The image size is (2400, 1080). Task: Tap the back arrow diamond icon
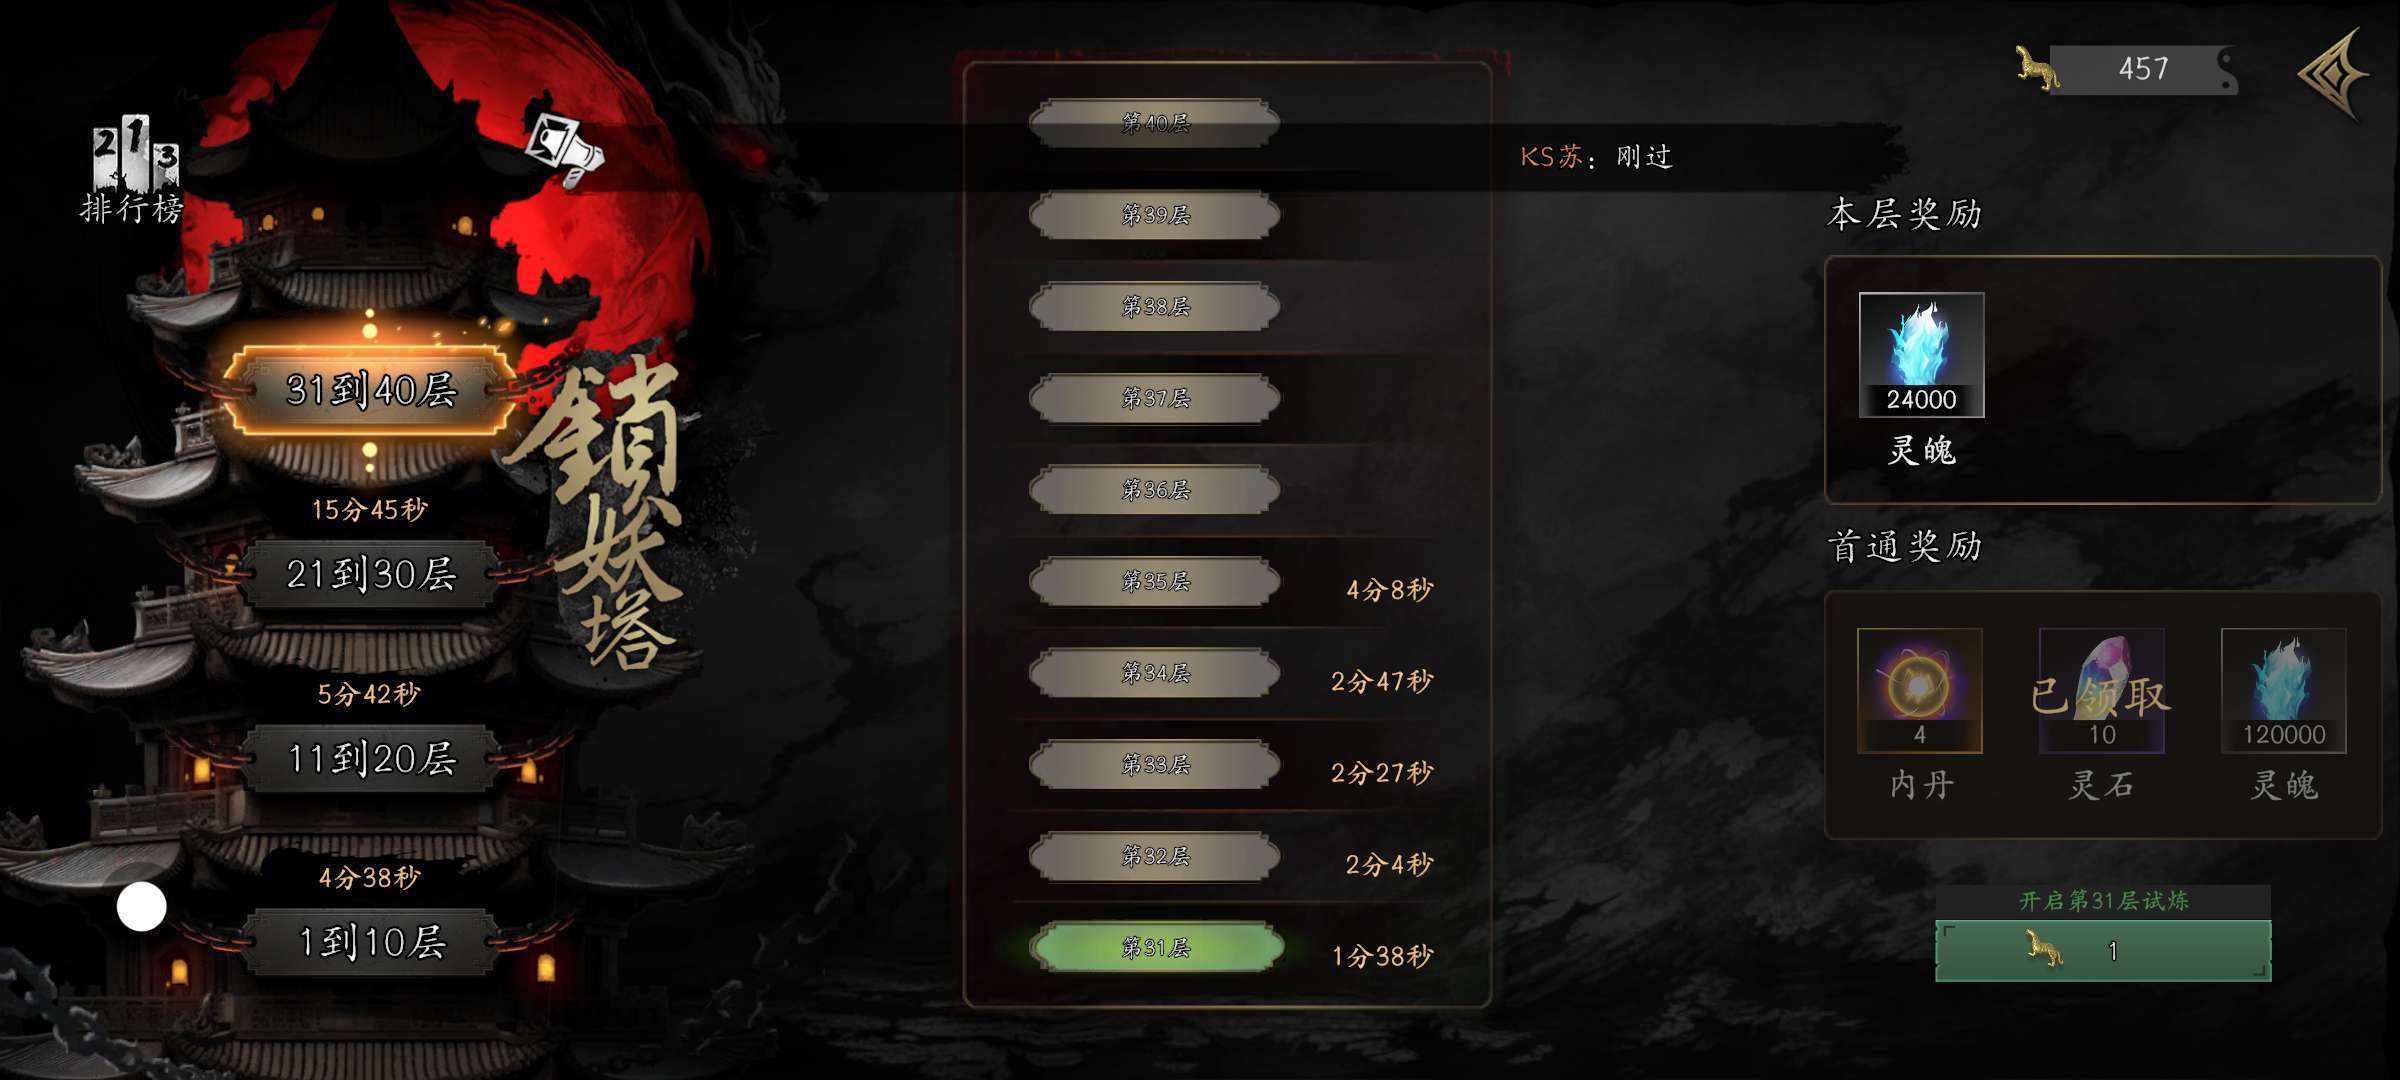[2334, 74]
